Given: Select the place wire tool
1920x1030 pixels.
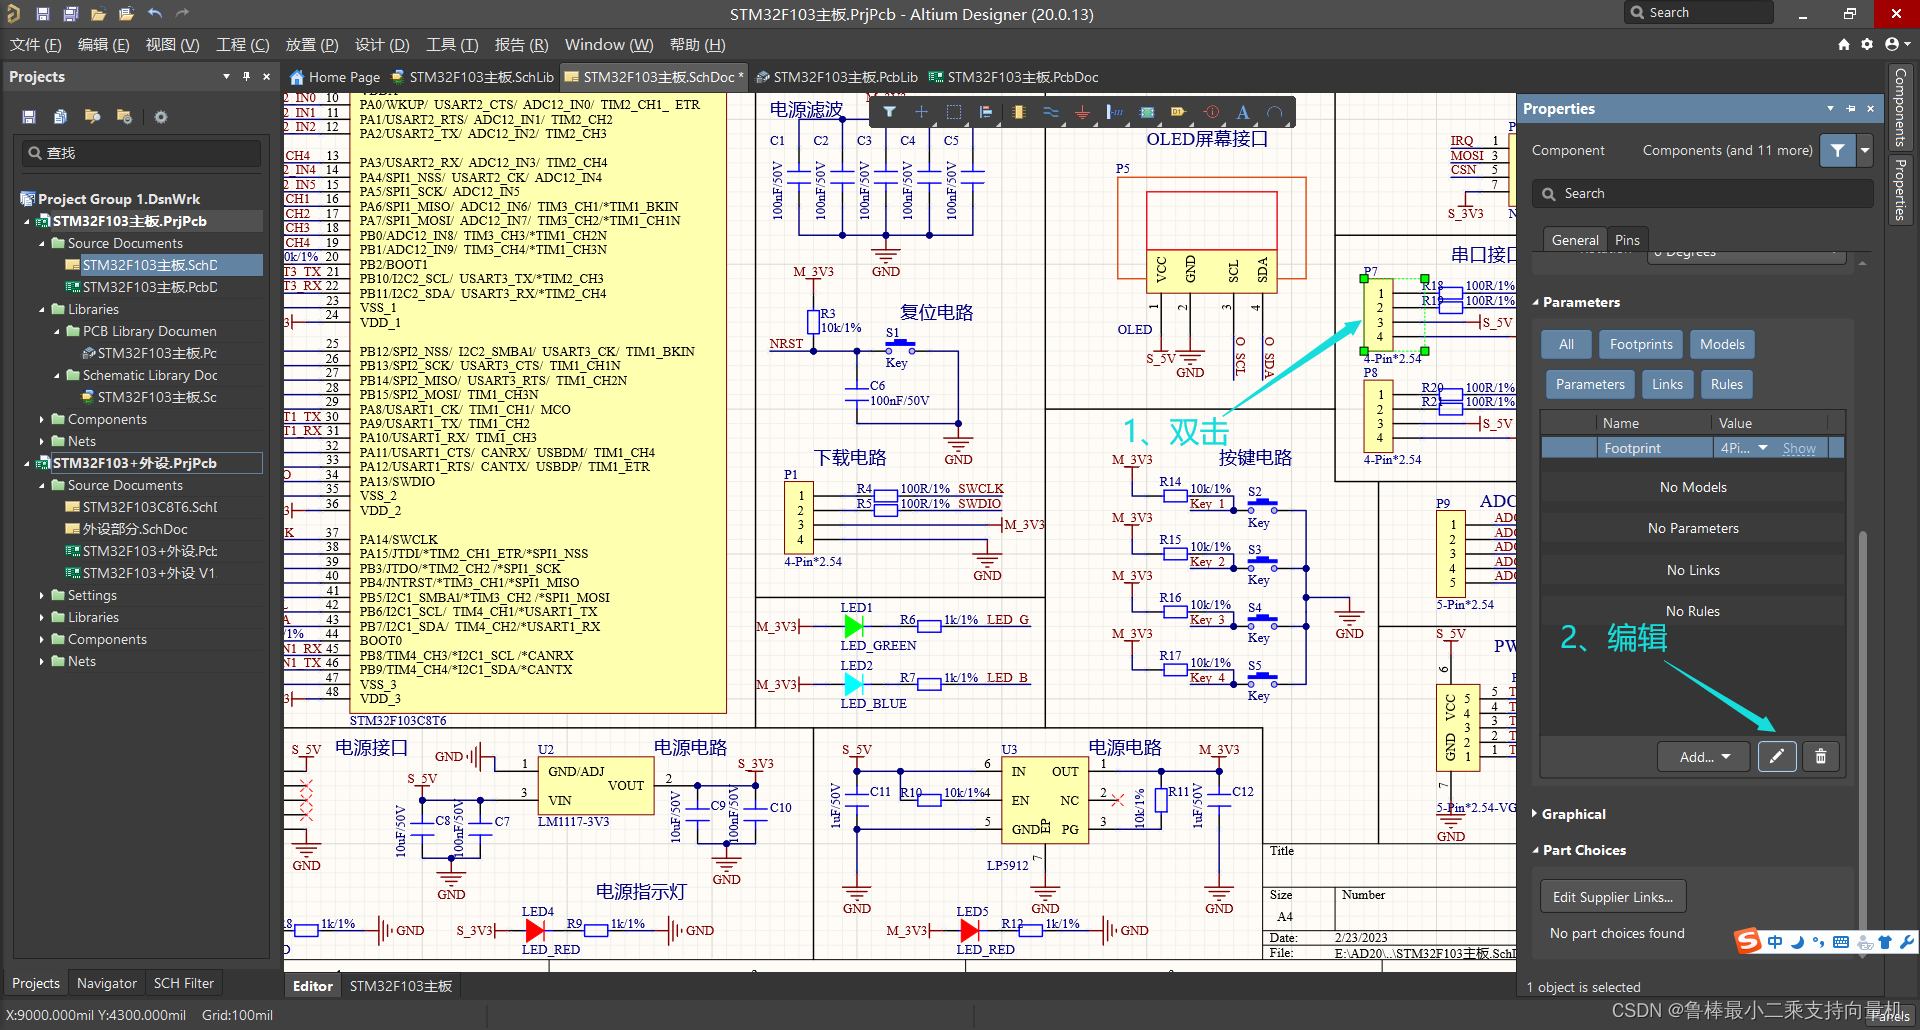Looking at the screenshot, I should click(x=1050, y=112).
